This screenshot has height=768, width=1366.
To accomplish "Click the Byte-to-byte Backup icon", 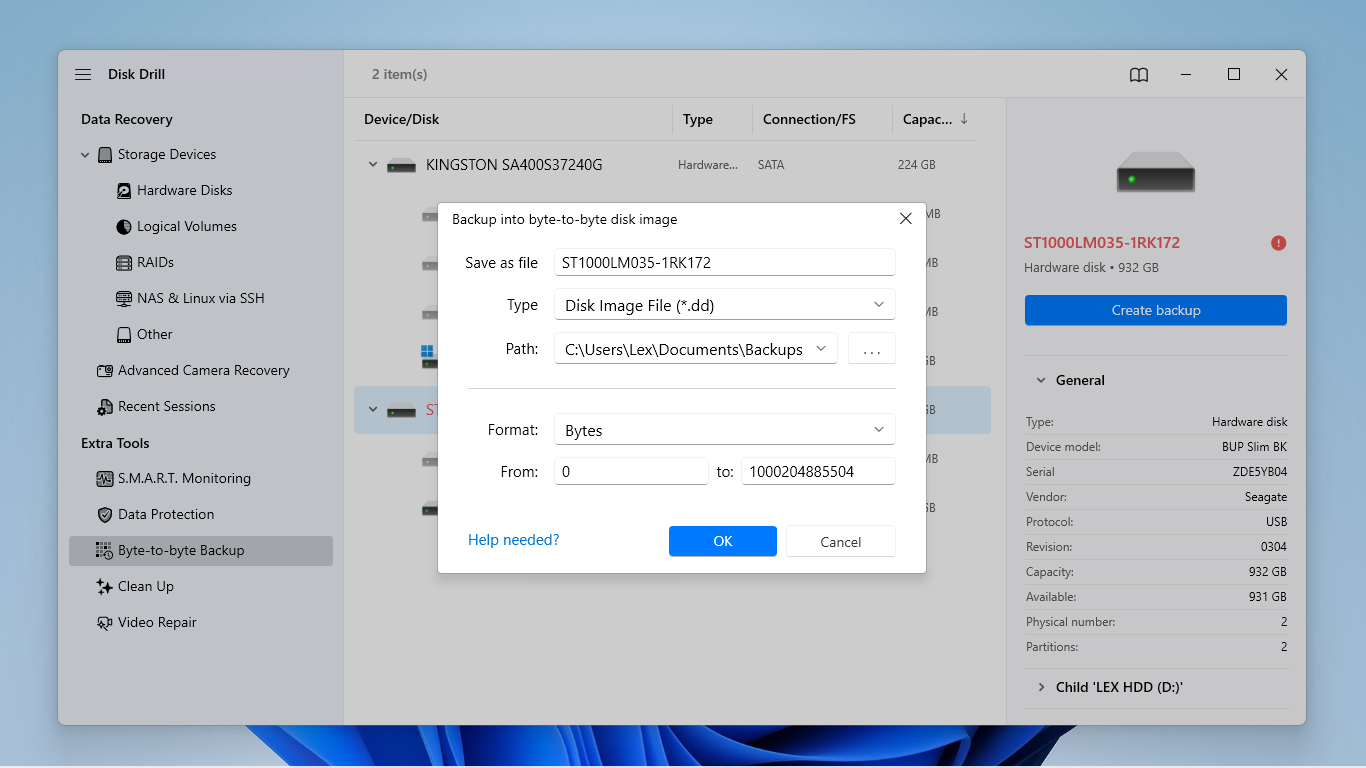I will pyautogui.click(x=105, y=551).
